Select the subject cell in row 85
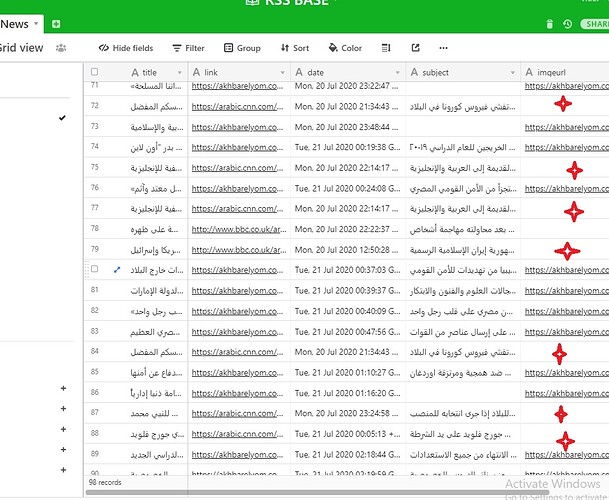The image size is (609, 500). point(463,372)
